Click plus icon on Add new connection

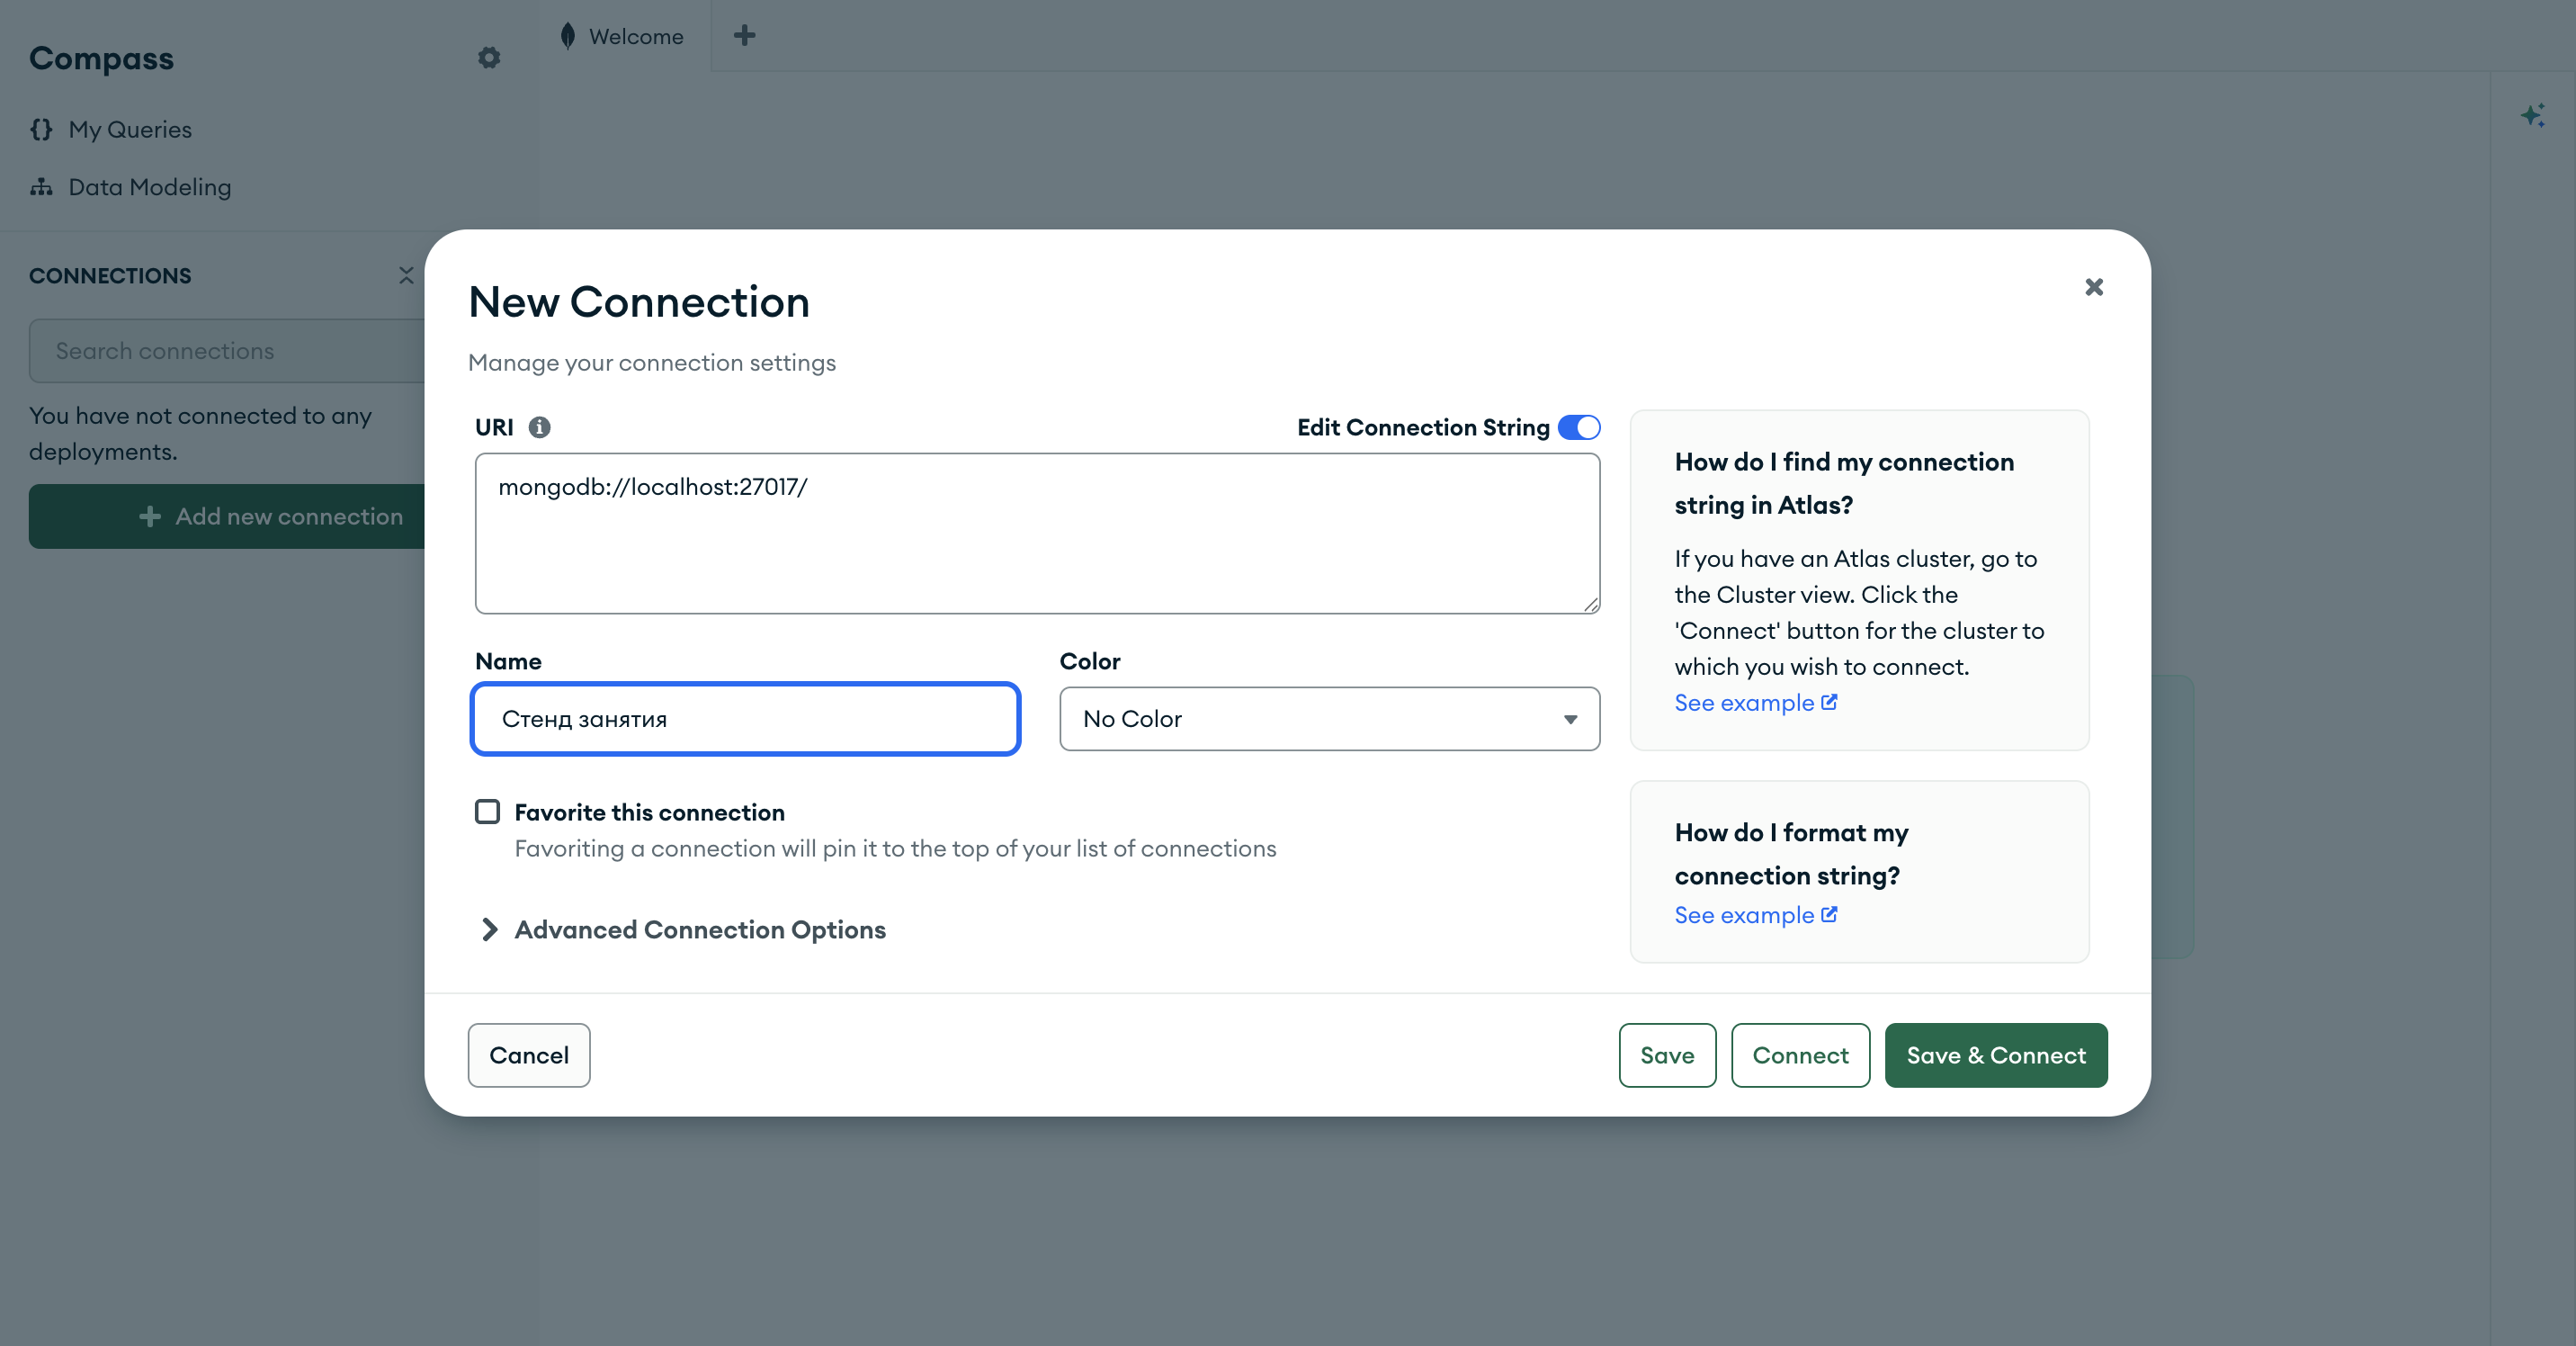click(x=150, y=516)
